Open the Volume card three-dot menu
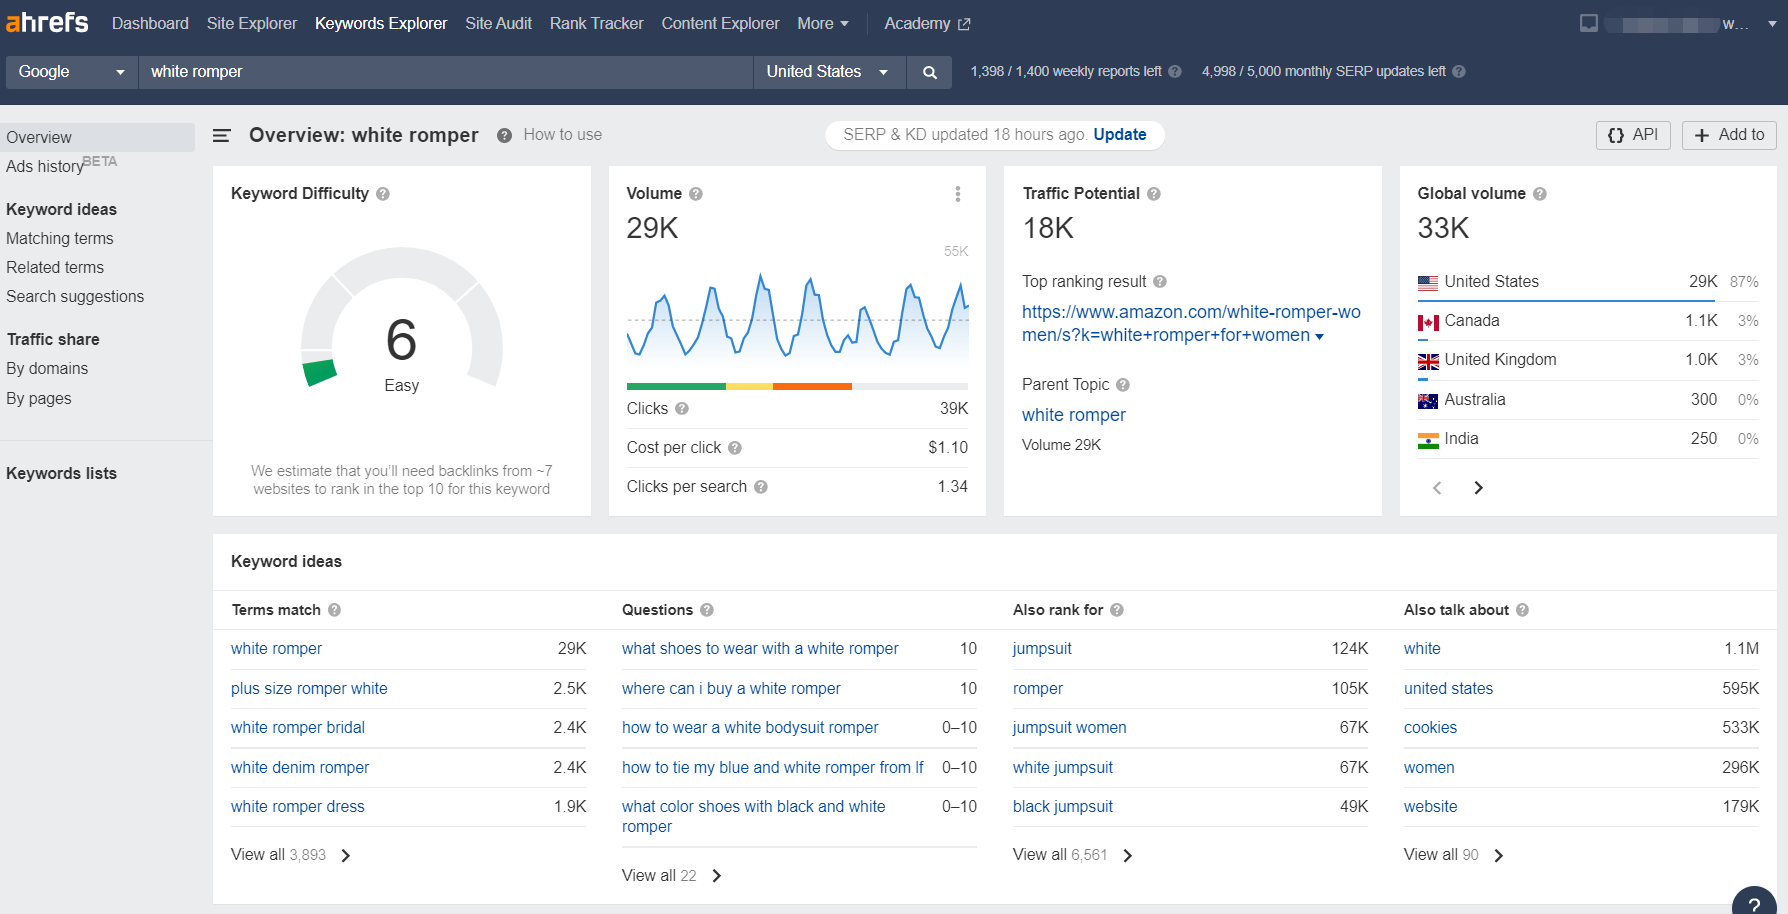The height and width of the screenshot is (914, 1788). (957, 194)
